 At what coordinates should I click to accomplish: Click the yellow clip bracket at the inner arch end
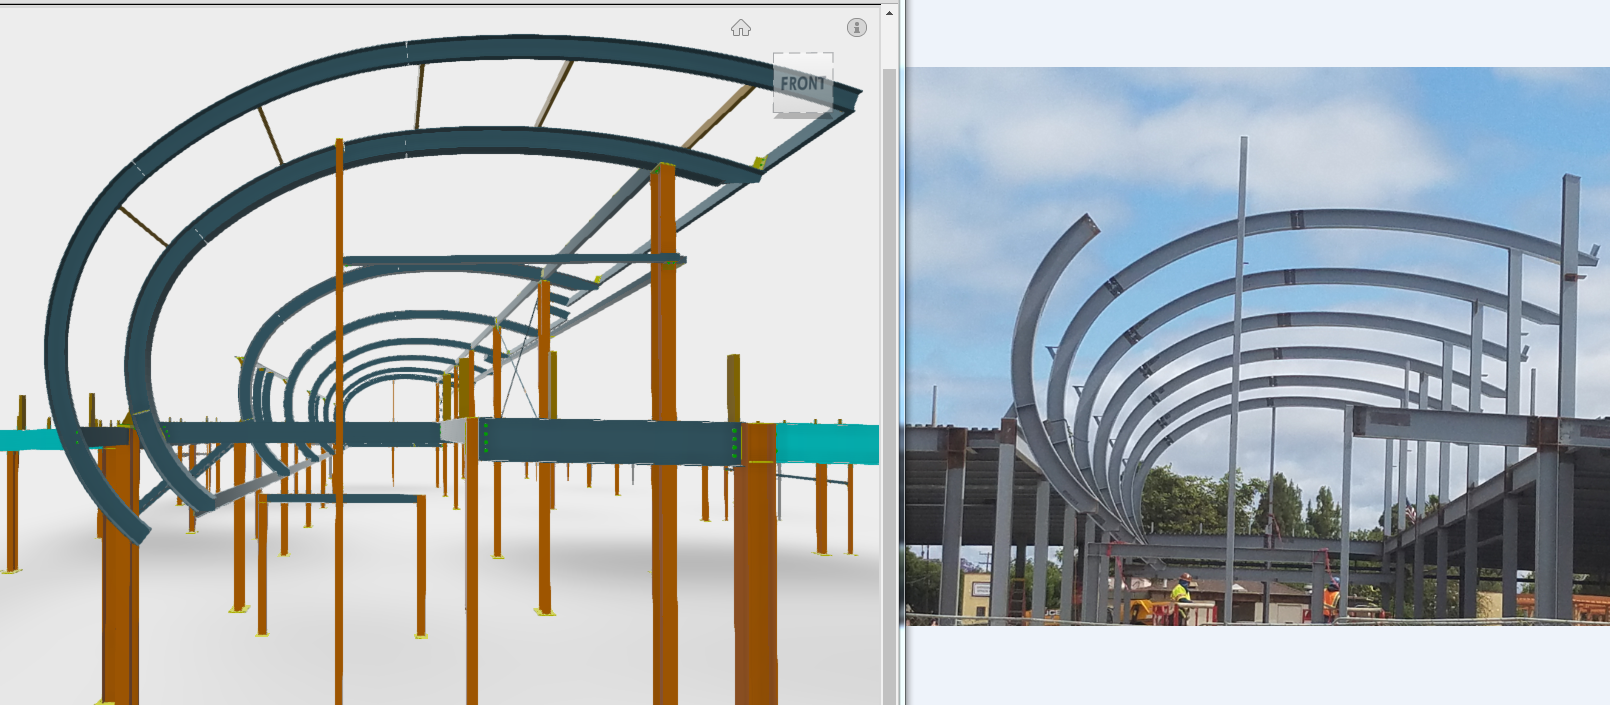click(x=759, y=163)
